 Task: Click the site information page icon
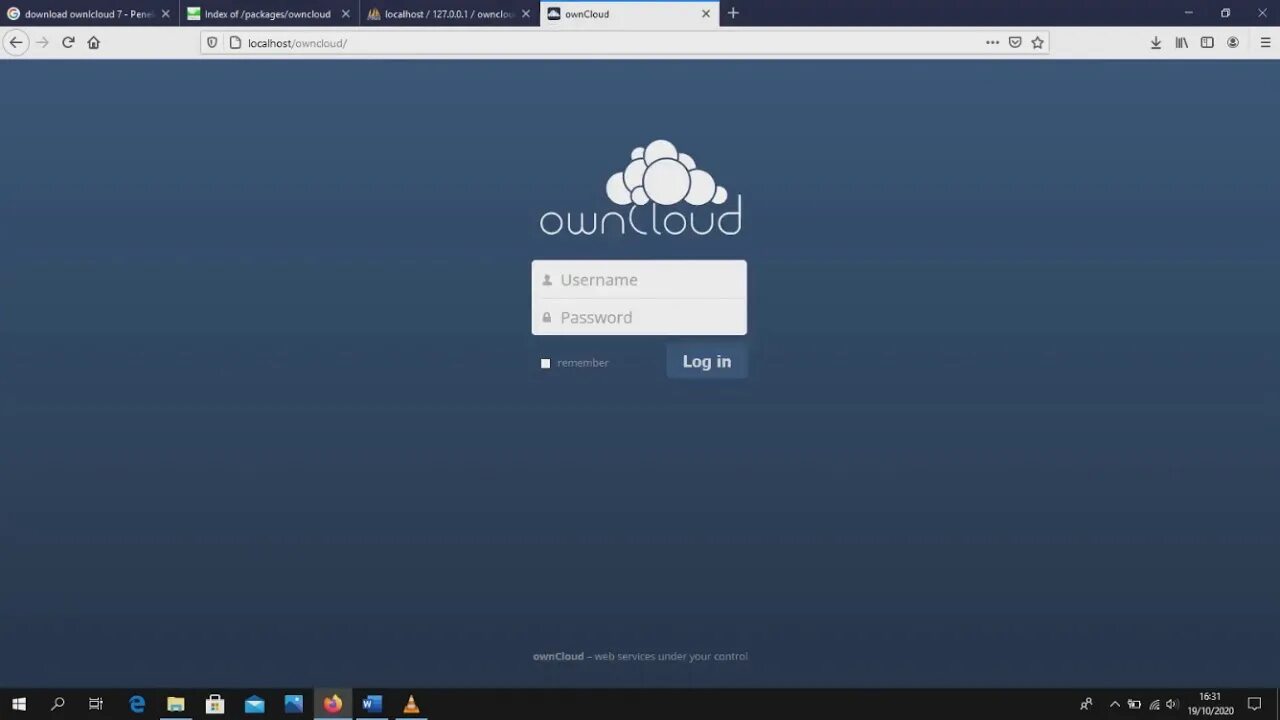pos(235,43)
